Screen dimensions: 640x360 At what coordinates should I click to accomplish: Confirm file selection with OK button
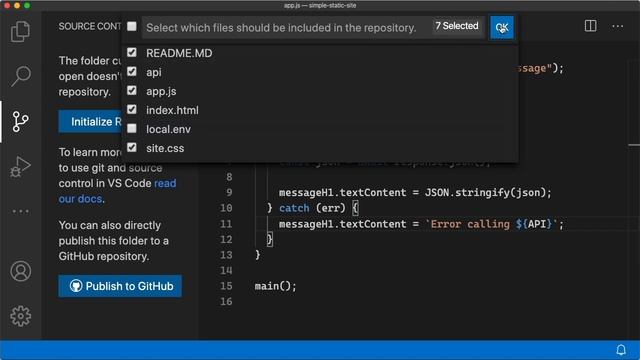[502, 27]
